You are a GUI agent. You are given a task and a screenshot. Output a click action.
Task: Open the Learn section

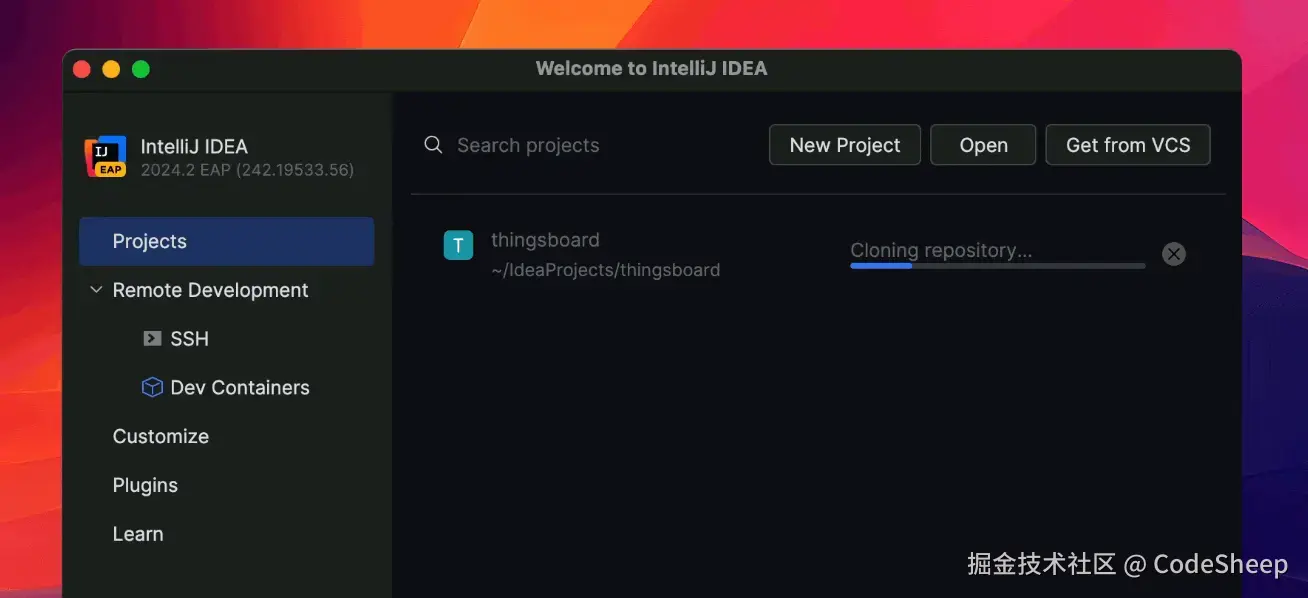coord(138,533)
